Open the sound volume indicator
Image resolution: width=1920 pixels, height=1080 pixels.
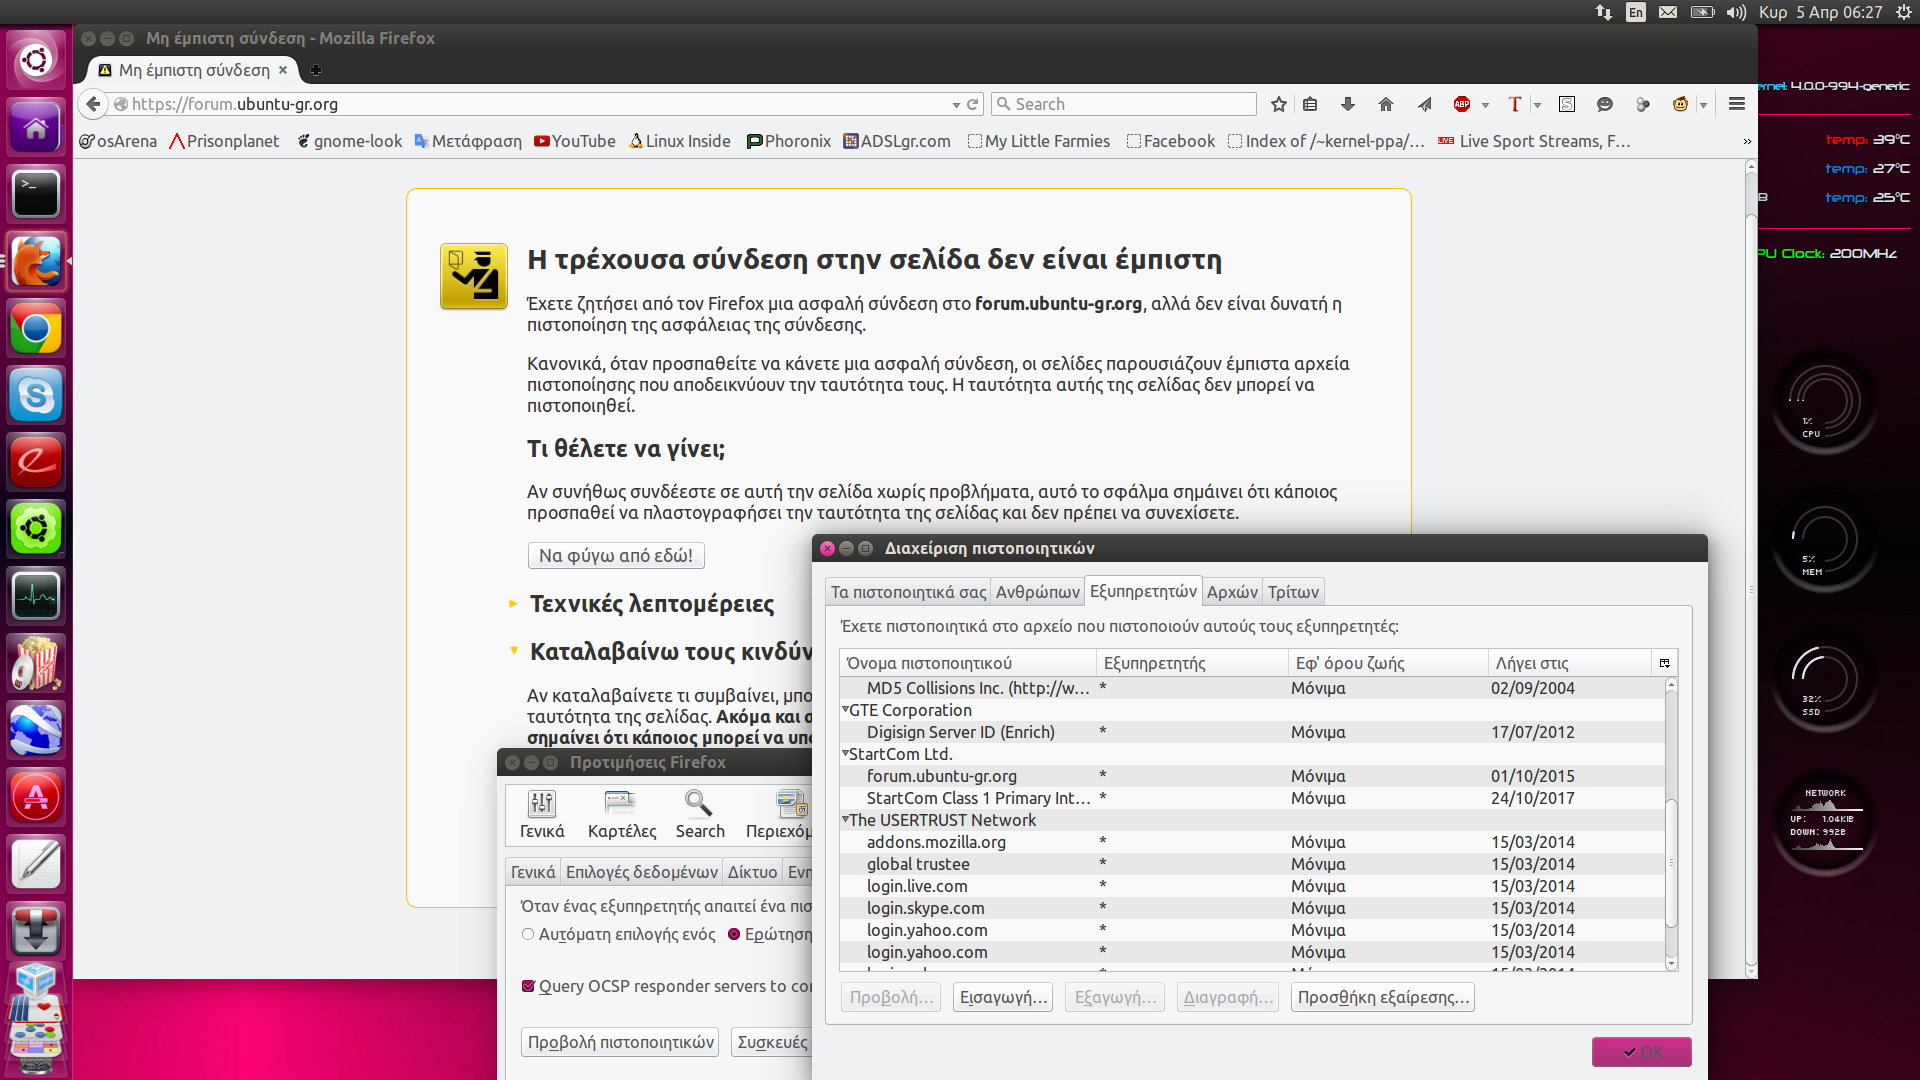point(1736,12)
